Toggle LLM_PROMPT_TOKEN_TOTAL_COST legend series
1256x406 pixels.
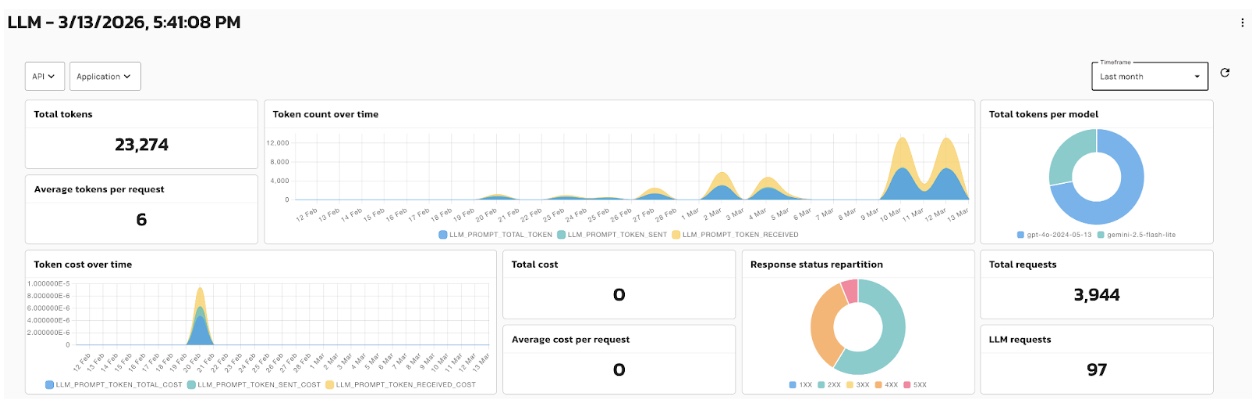pos(113,384)
